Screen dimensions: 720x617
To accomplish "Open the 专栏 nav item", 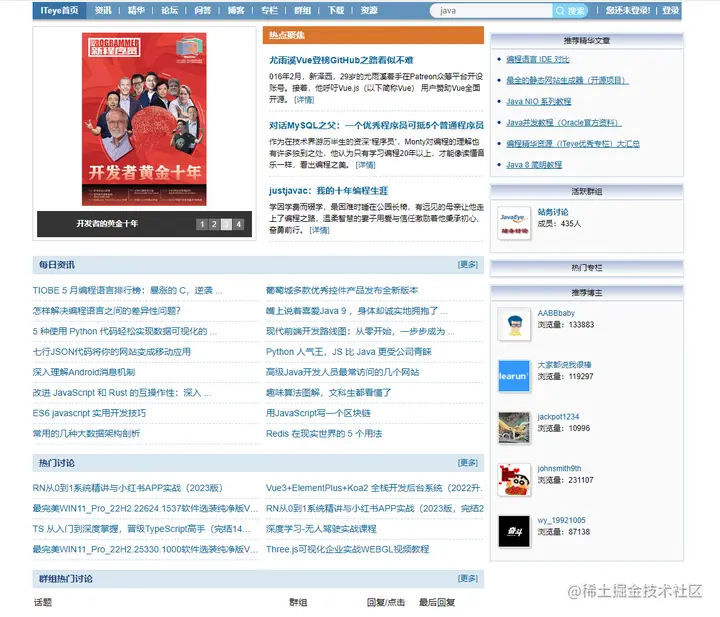I will [269, 10].
